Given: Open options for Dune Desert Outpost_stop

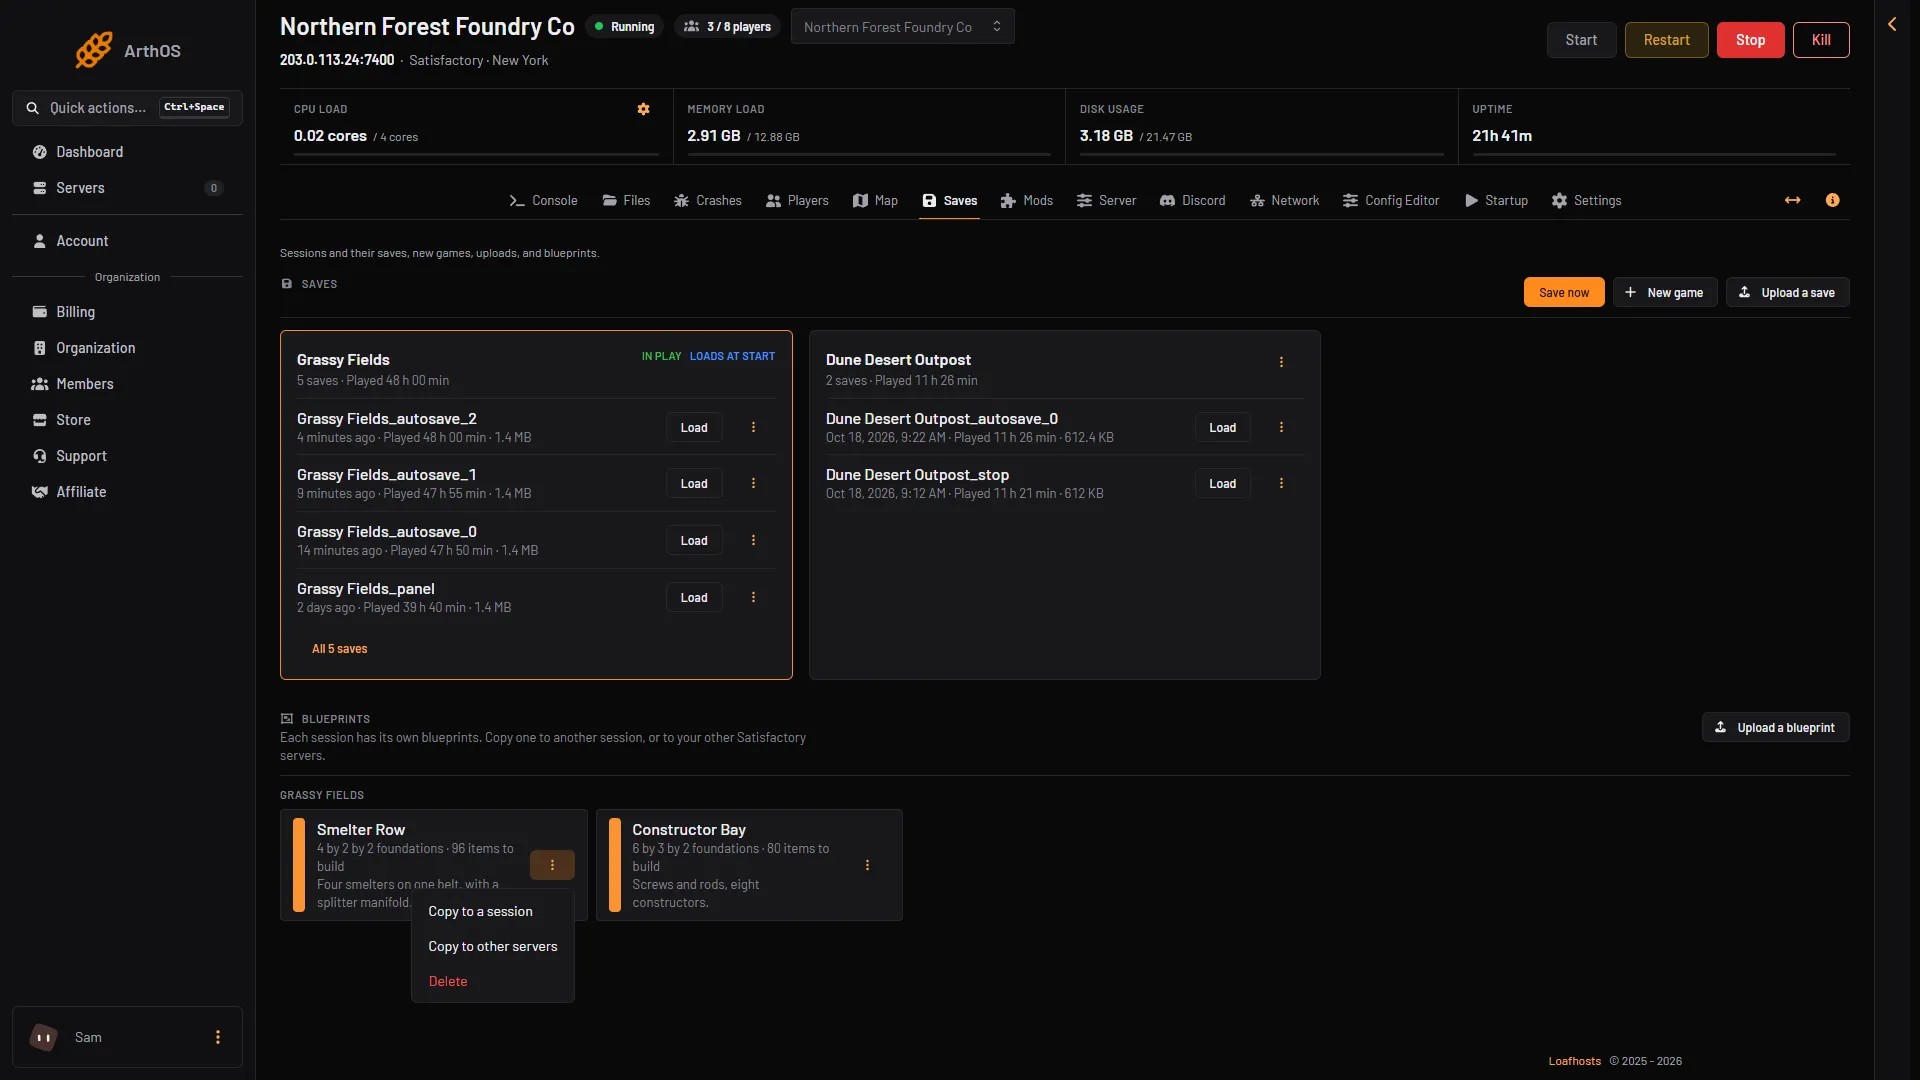Looking at the screenshot, I should (1281, 483).
